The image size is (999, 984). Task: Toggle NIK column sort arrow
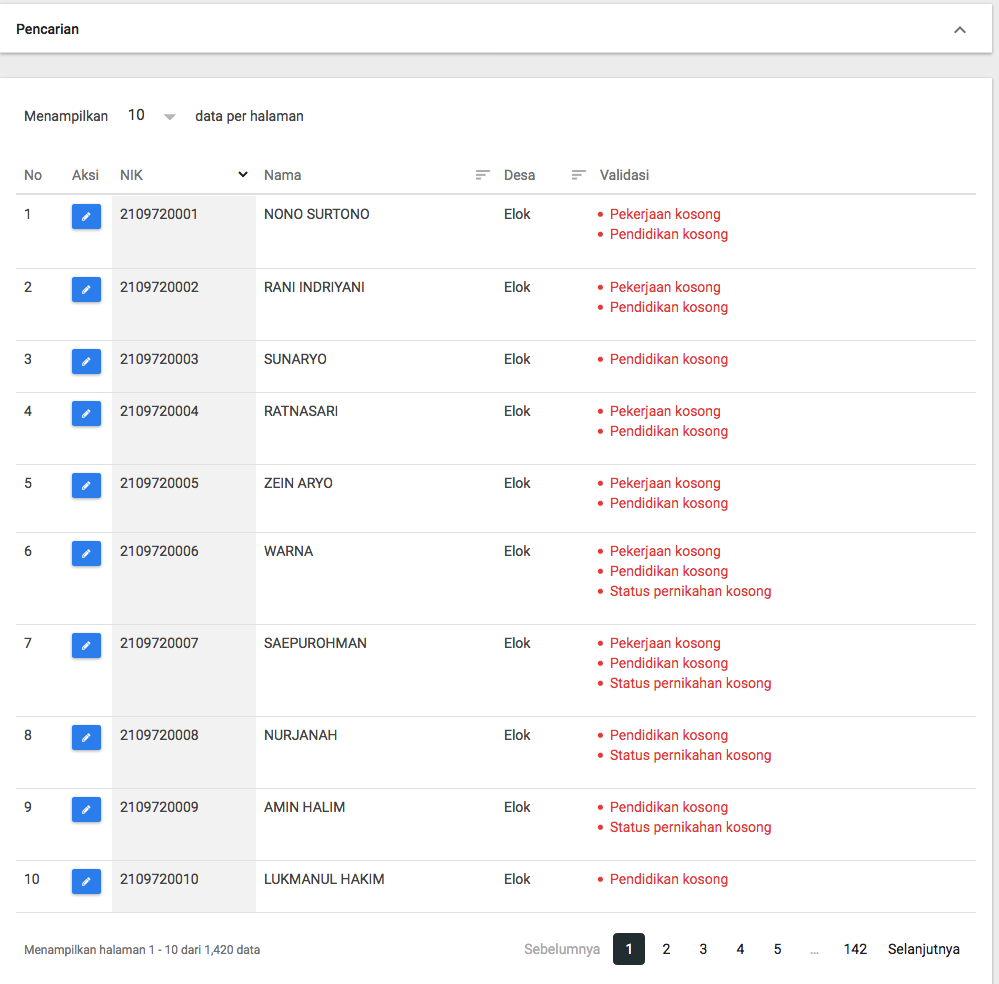243,175
